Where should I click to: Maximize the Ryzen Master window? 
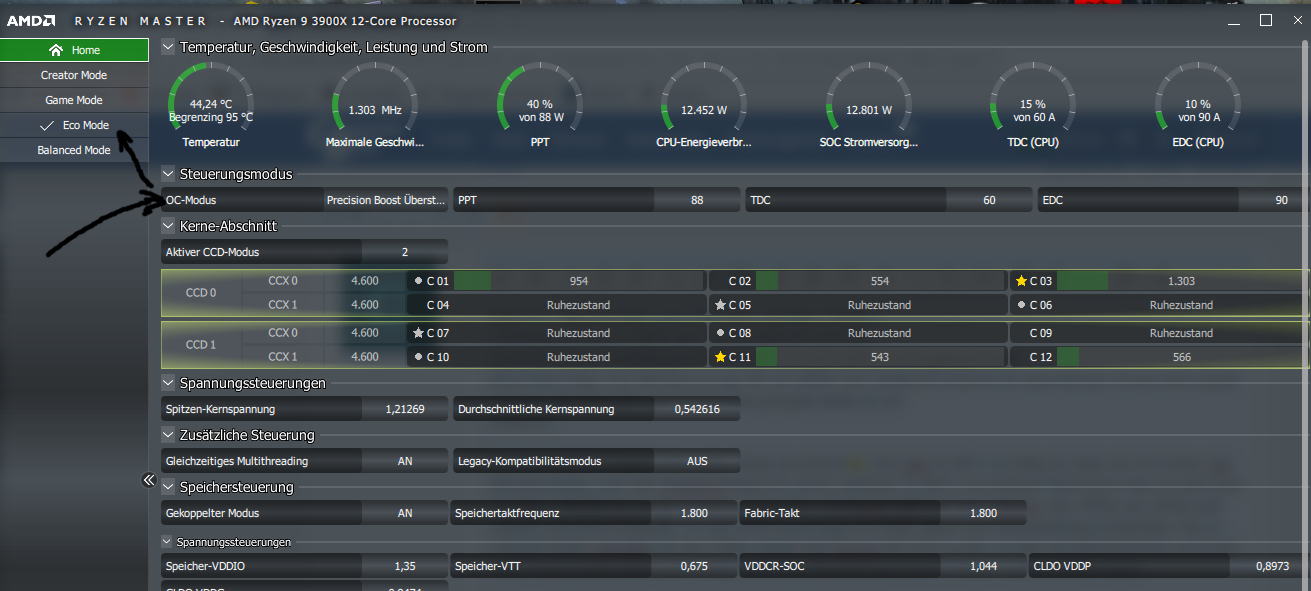pos(1265,20)
